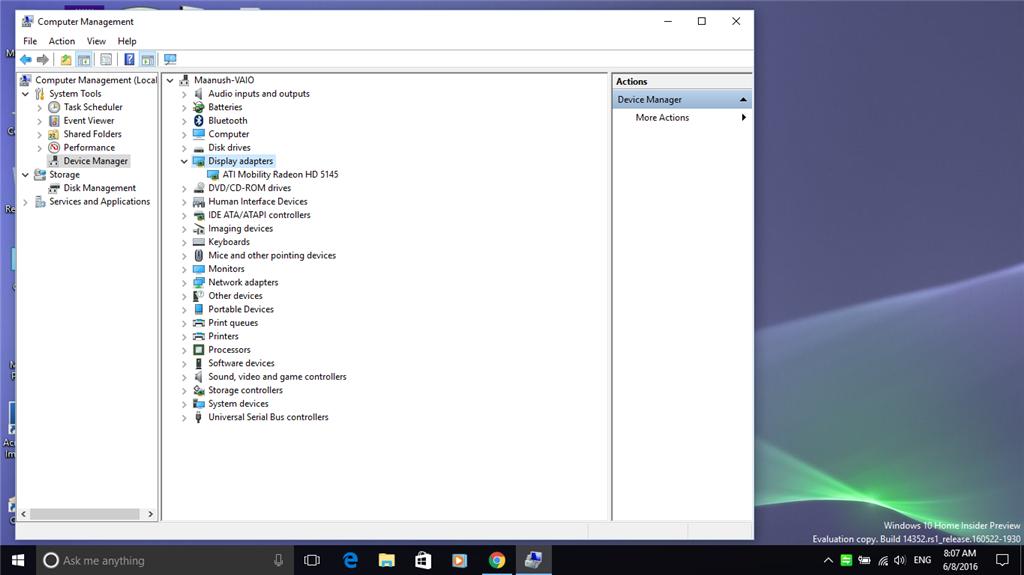Screen dimensions: 1024x575
Task: Open the Help menu
Action: pyautogui.click(x=127, y=41)
